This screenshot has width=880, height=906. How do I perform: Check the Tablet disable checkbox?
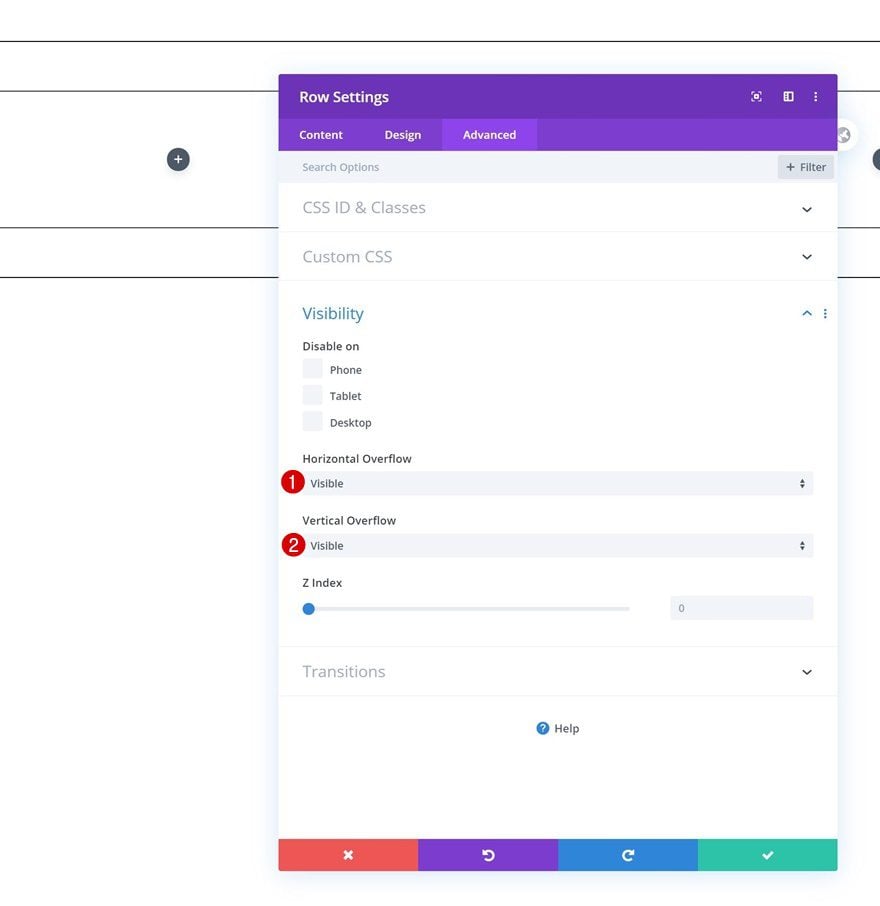313,395
